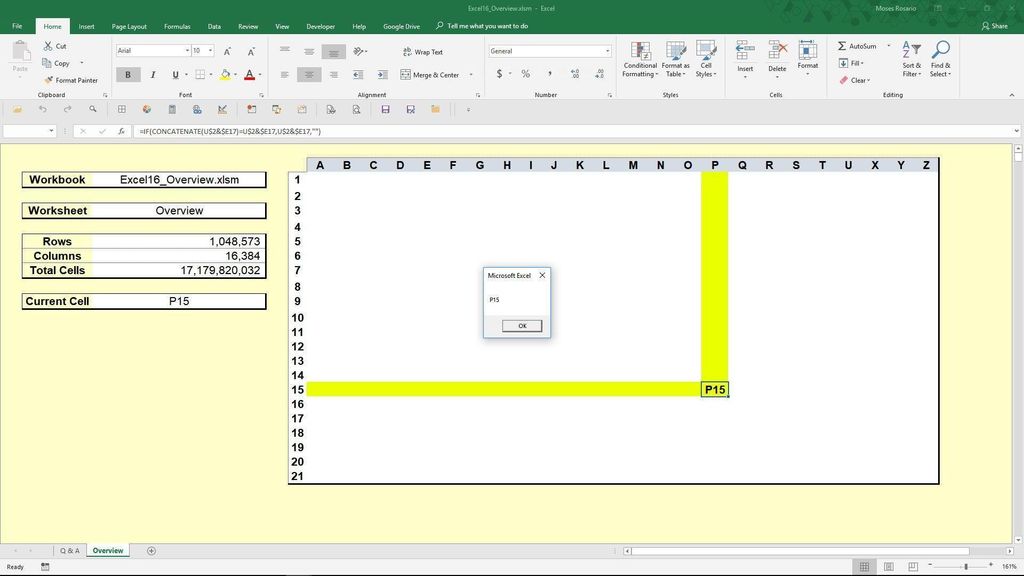1024x576 pixels.
Task: Close the Microsoft Excel message dialog
Action: click(542, 276)
